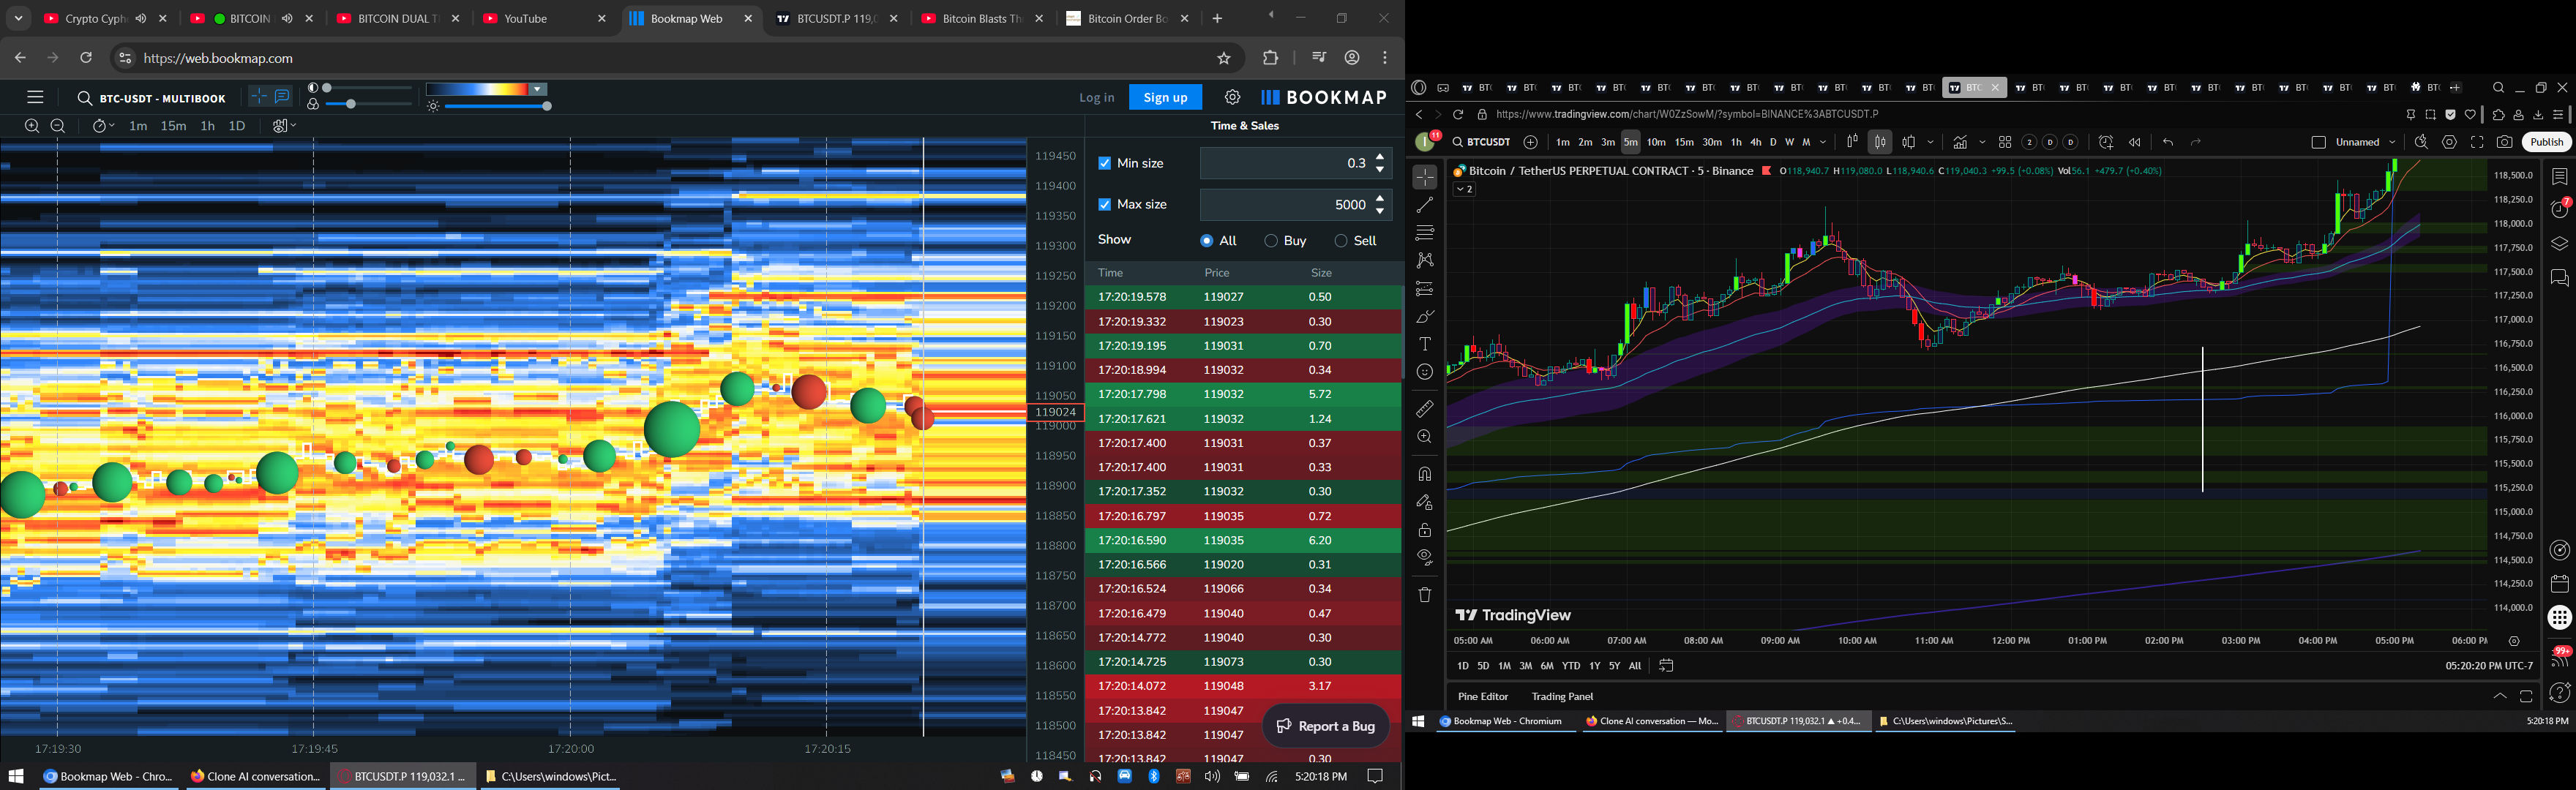Viewport: 2576px width, 790px height.
Task: Click the Bookmap zoom in magnifier
Action: (x=32, y=126)
